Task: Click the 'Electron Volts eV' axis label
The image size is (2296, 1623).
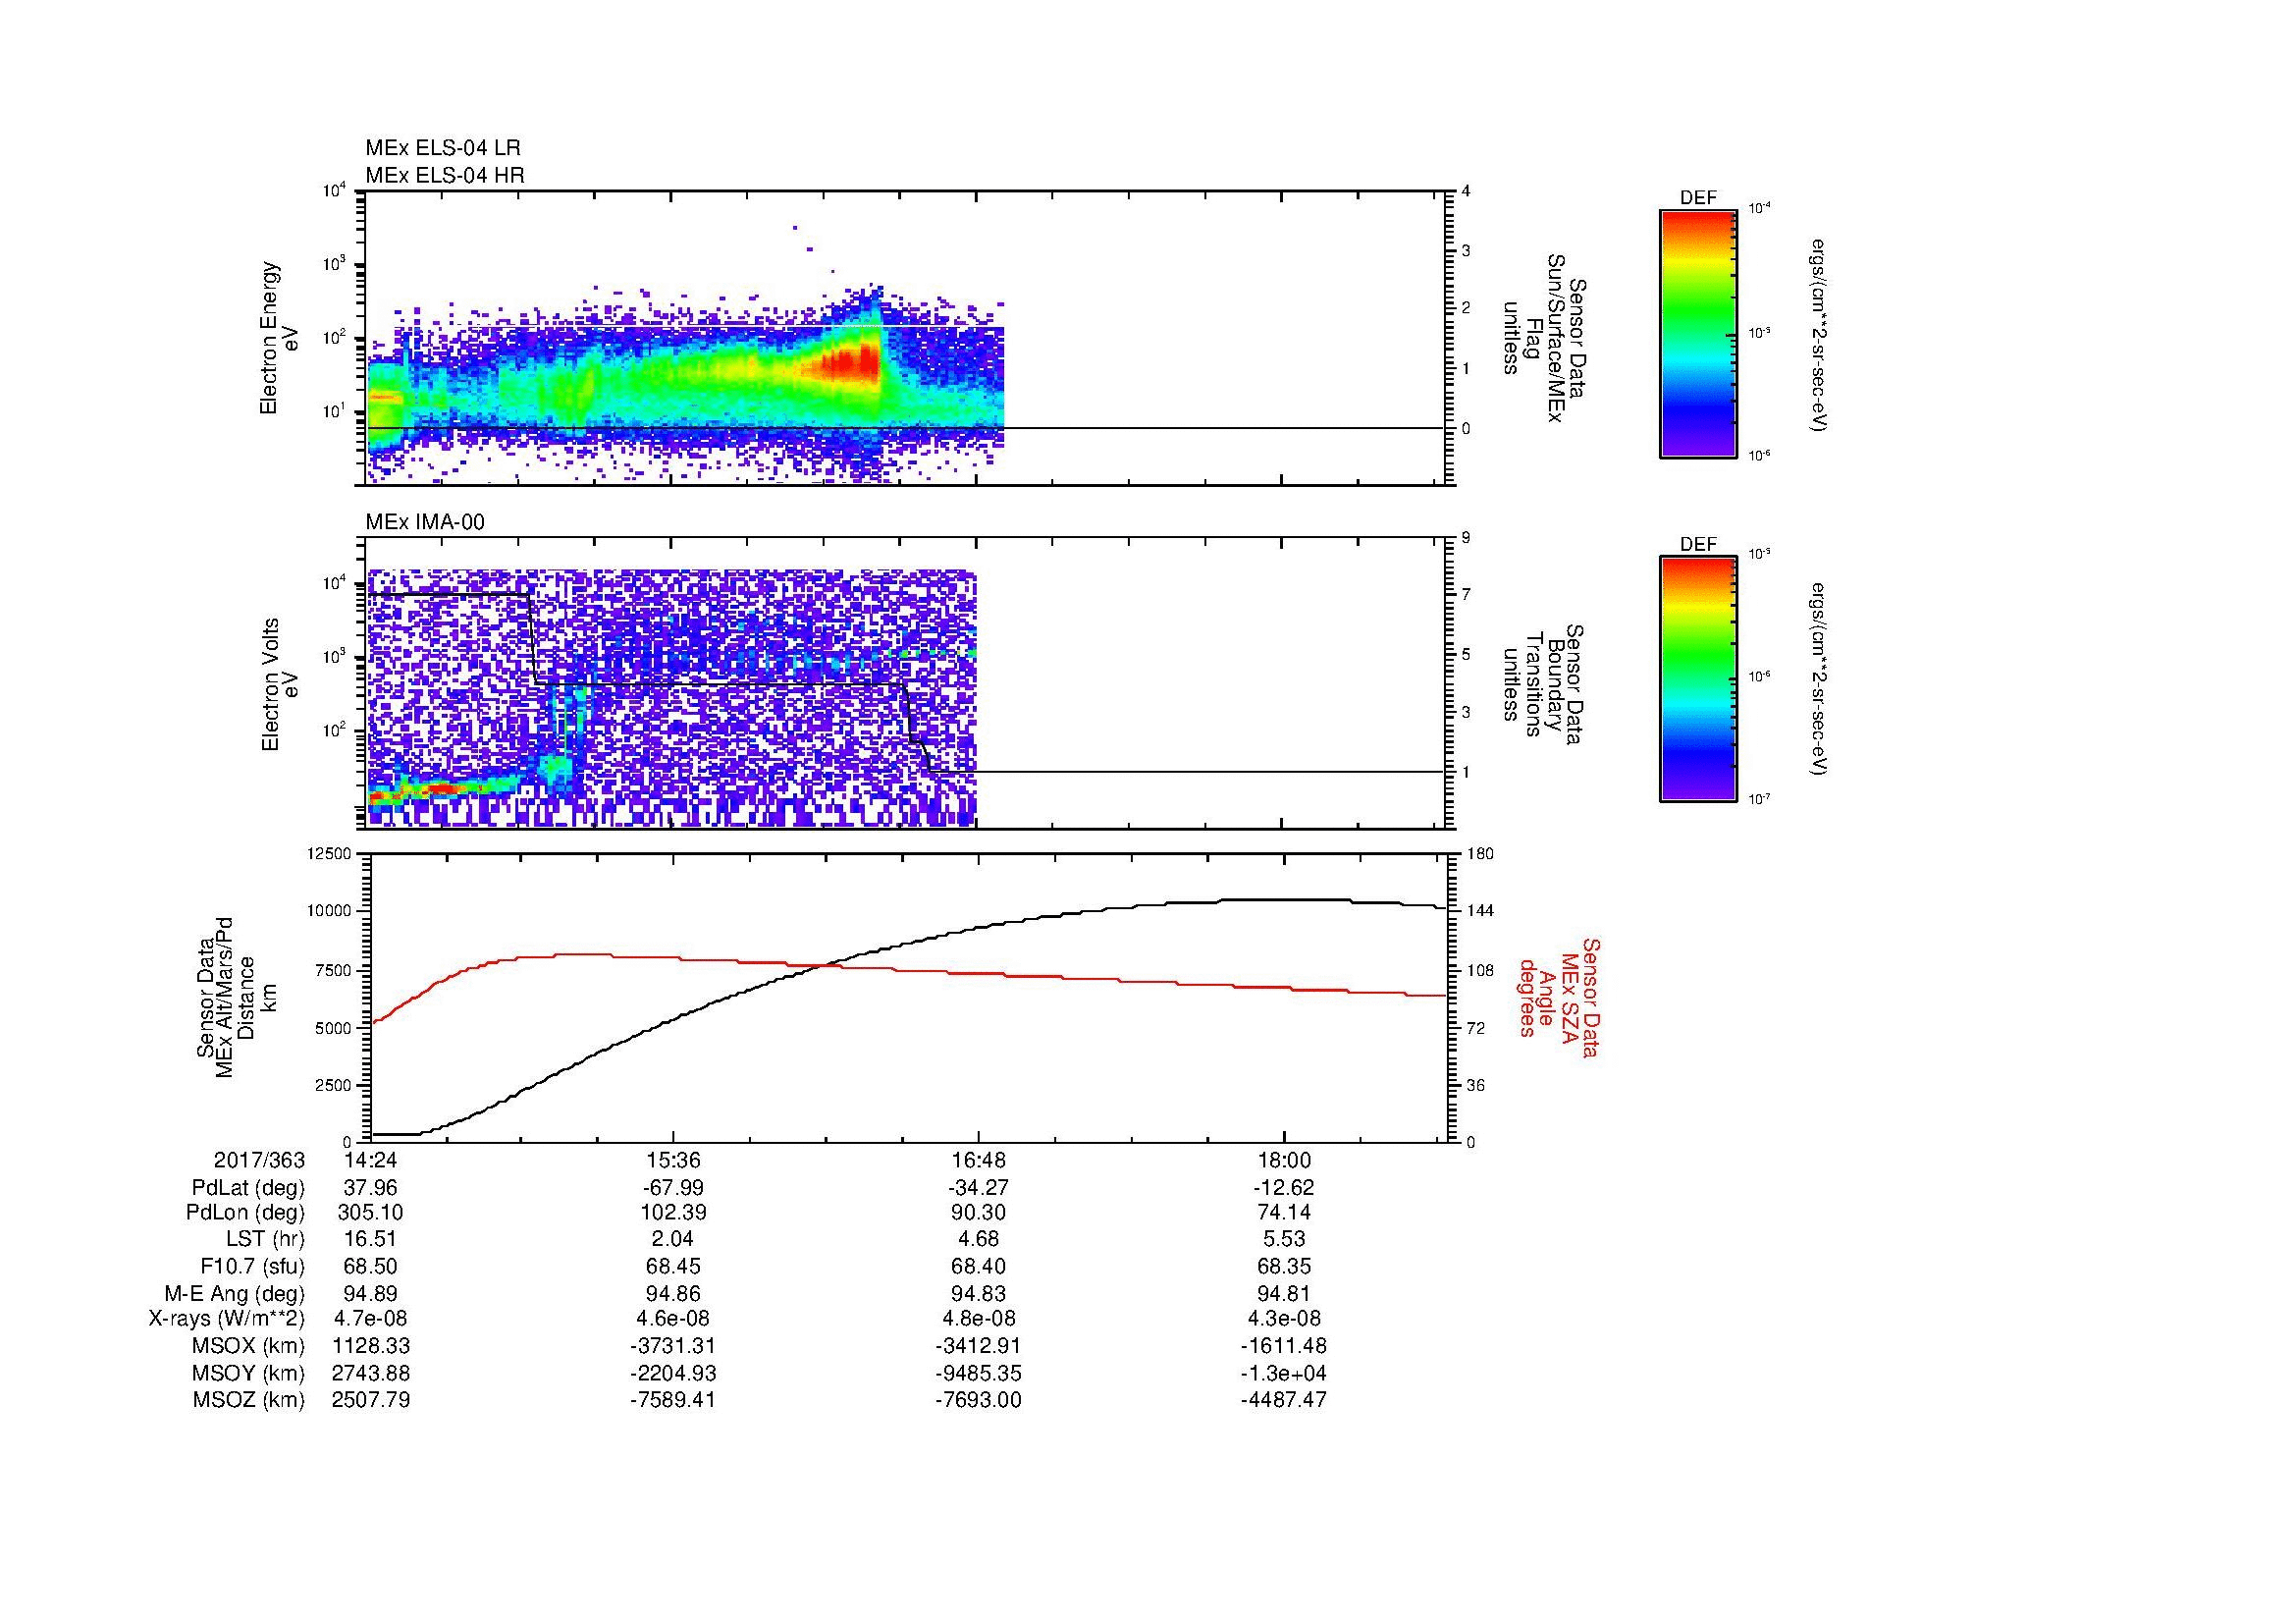Action: (x=280, y=684)
